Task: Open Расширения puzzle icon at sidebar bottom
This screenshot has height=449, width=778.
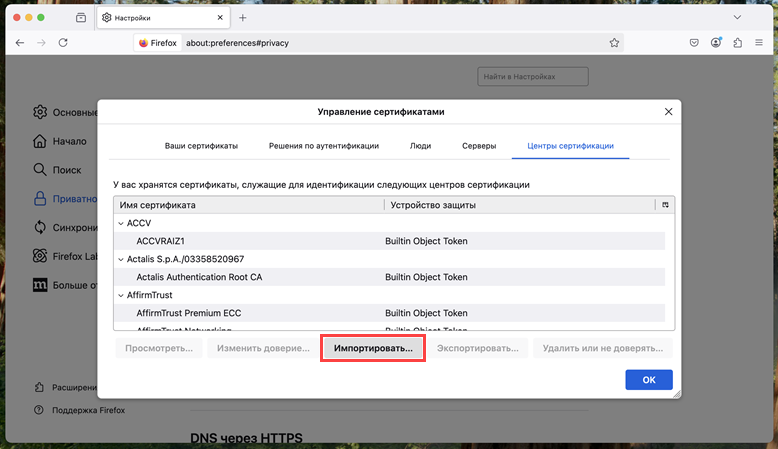Action: tap(39, 387)
